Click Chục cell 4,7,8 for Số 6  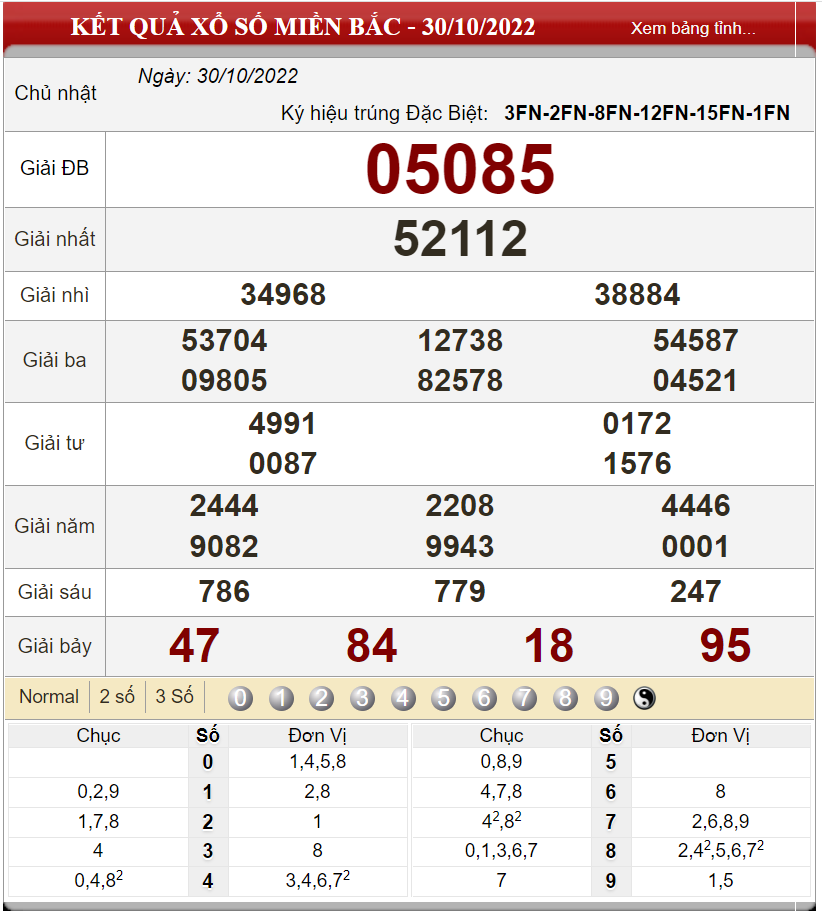(501, 791)
